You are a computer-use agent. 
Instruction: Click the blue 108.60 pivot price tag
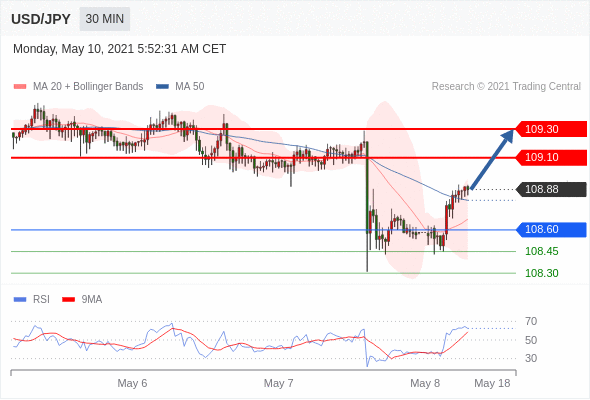click(551, 230)
